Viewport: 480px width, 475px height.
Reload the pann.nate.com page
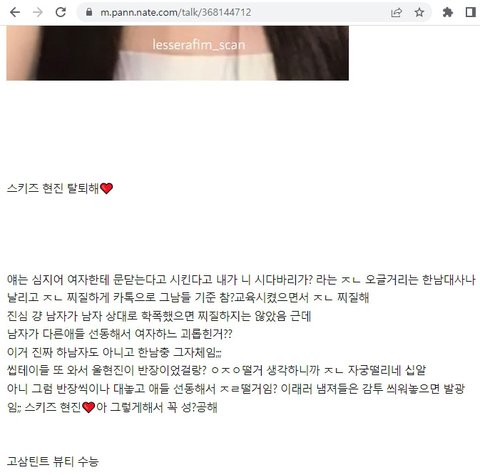61,12
